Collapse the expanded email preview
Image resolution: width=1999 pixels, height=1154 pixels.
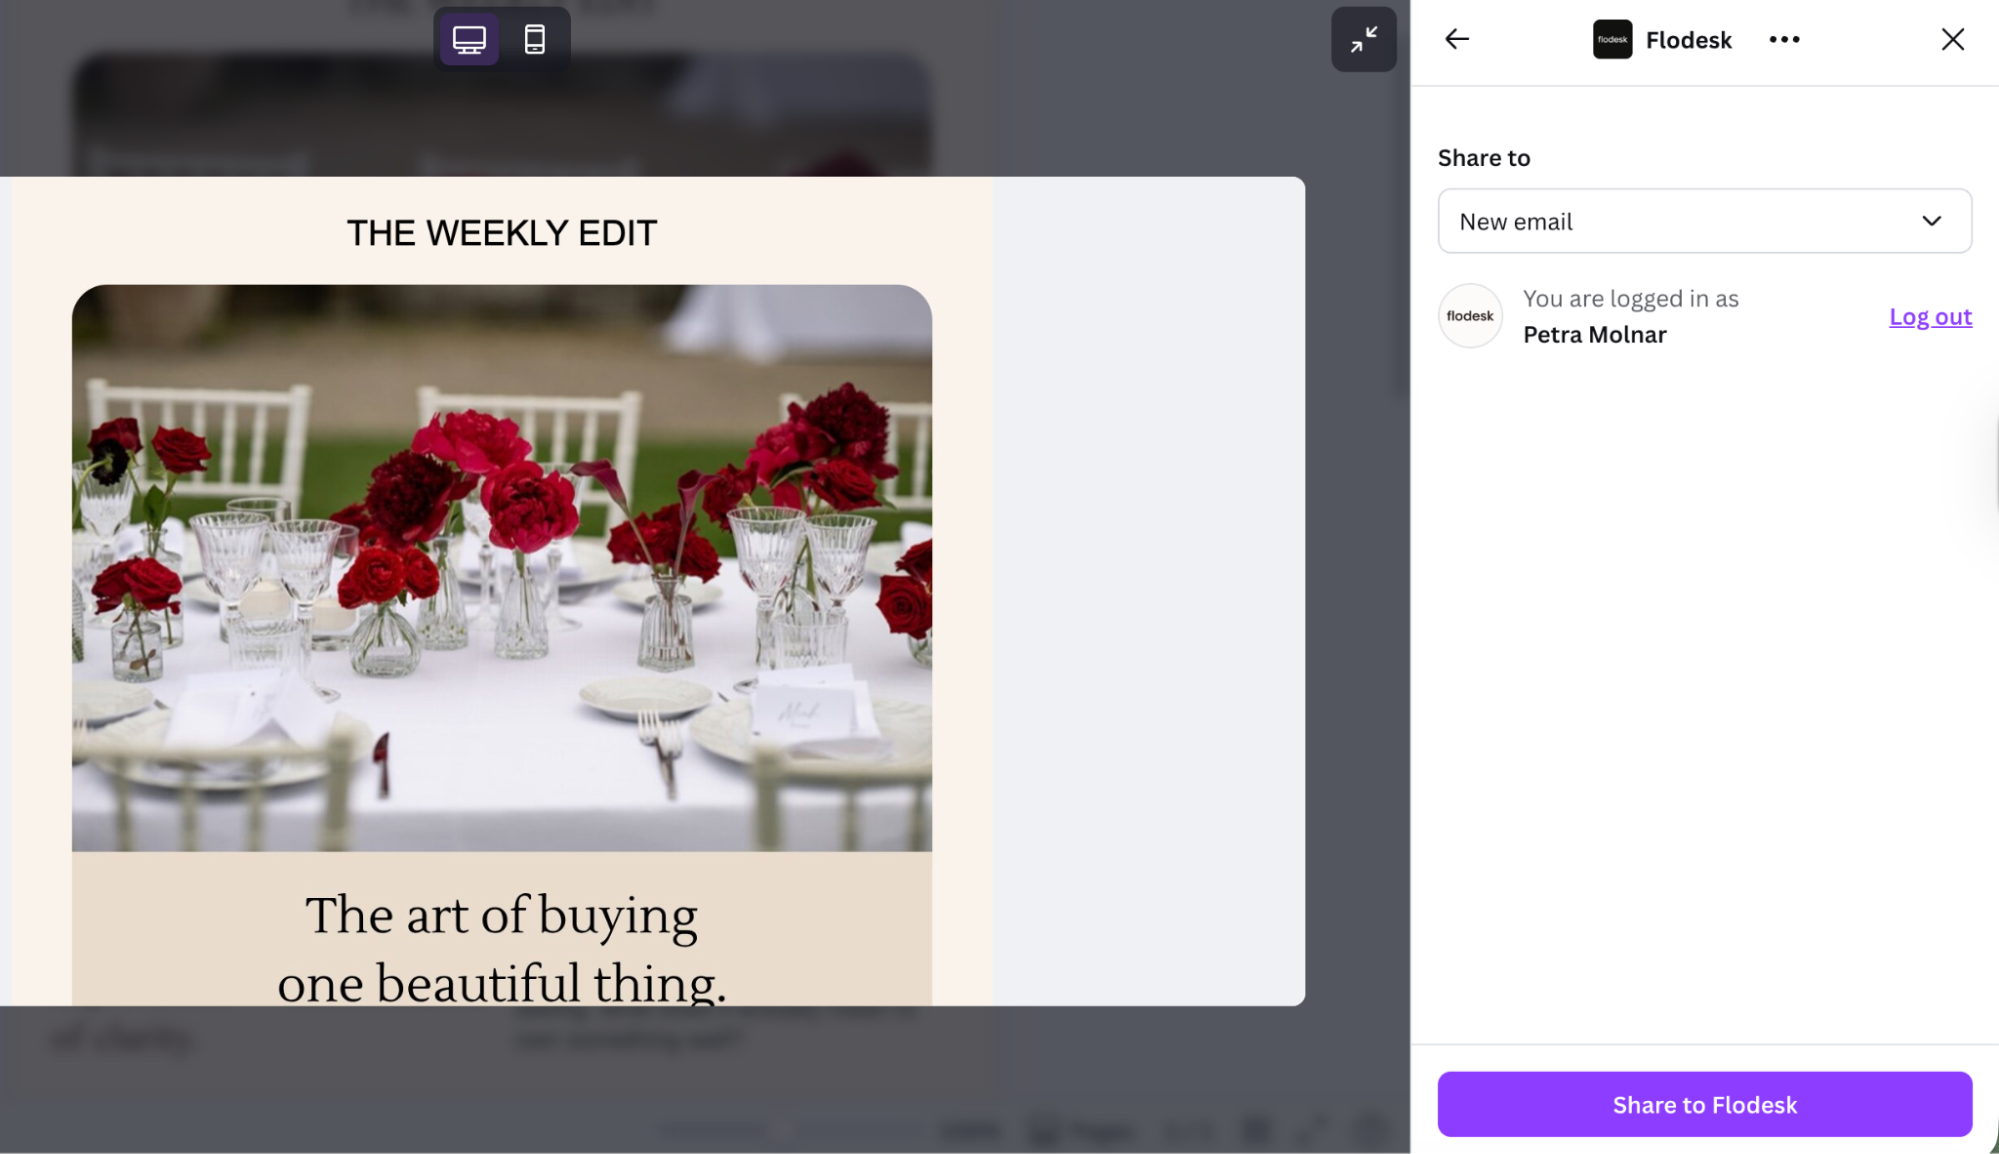point(1363,40)
